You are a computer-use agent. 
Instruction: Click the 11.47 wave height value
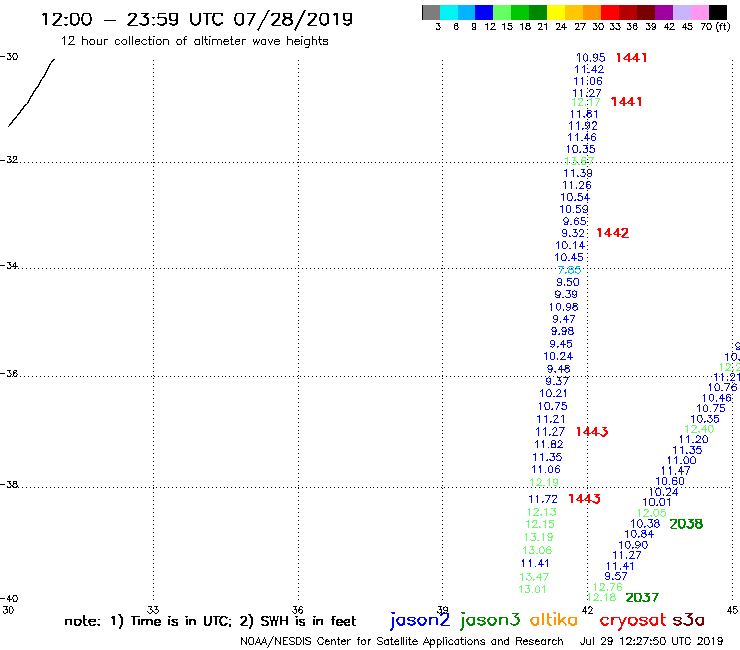(675, 471)
